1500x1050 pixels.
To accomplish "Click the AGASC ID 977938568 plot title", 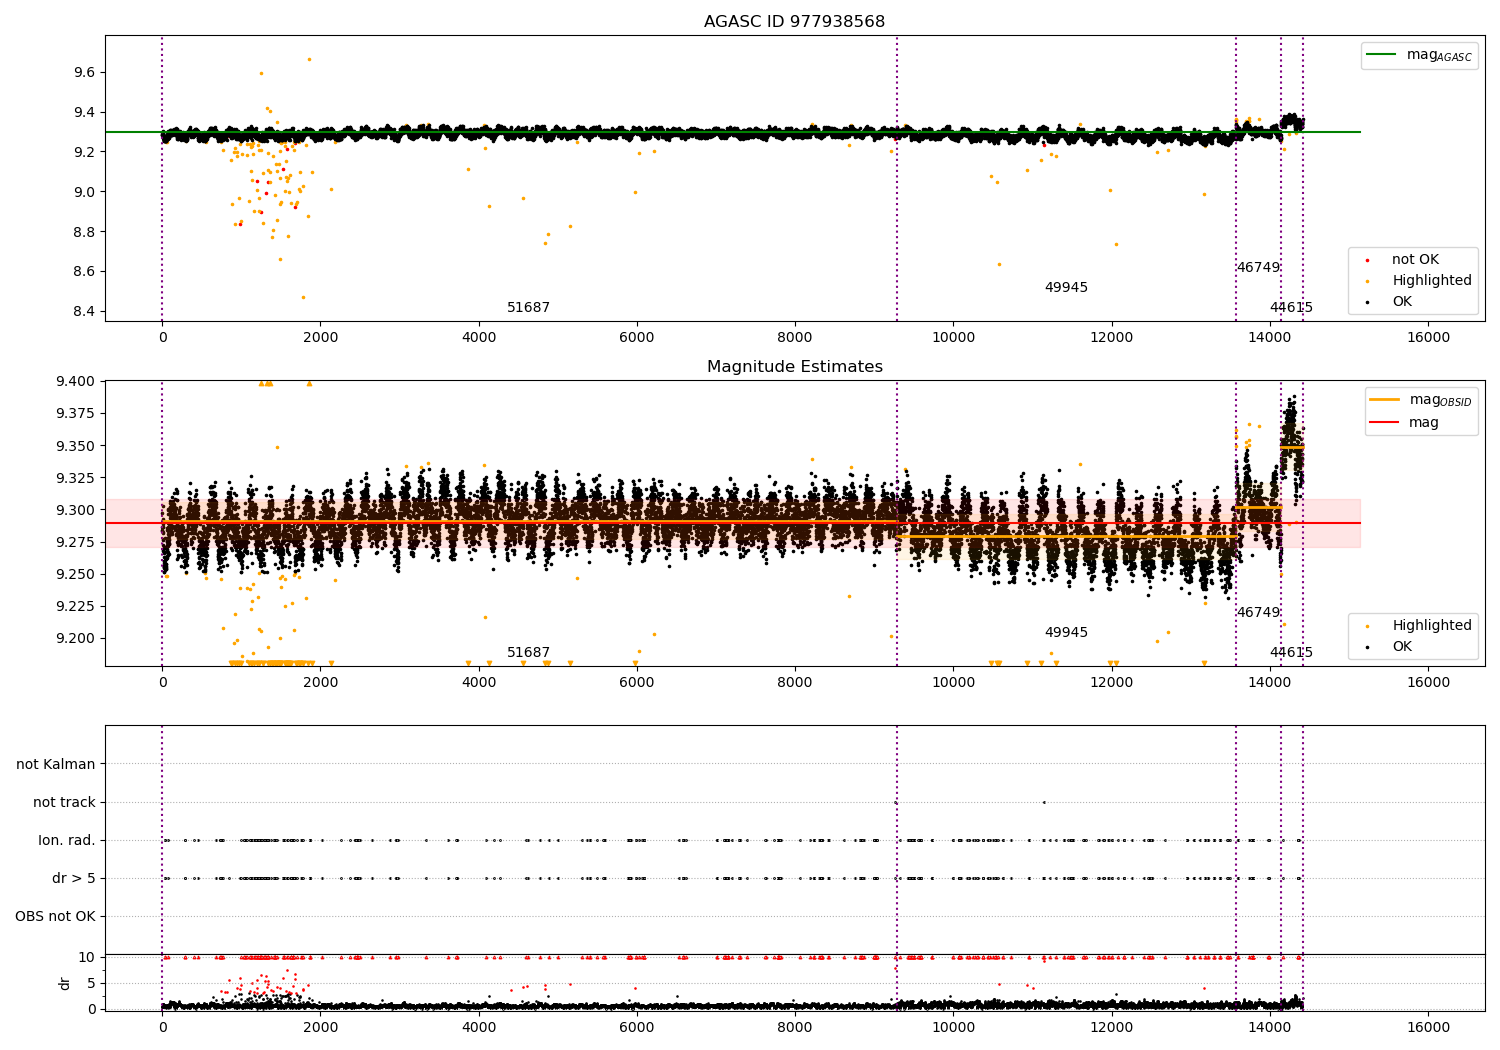I will [794, 22].
